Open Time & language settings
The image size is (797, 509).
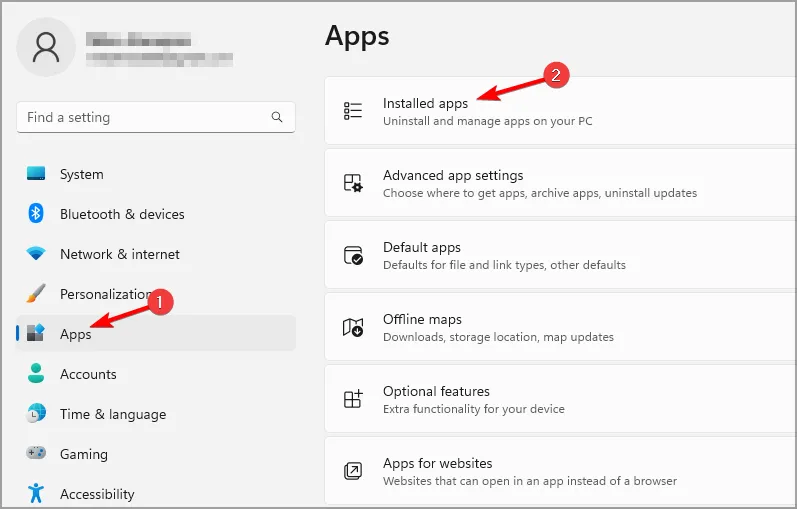tap(156, 414)
